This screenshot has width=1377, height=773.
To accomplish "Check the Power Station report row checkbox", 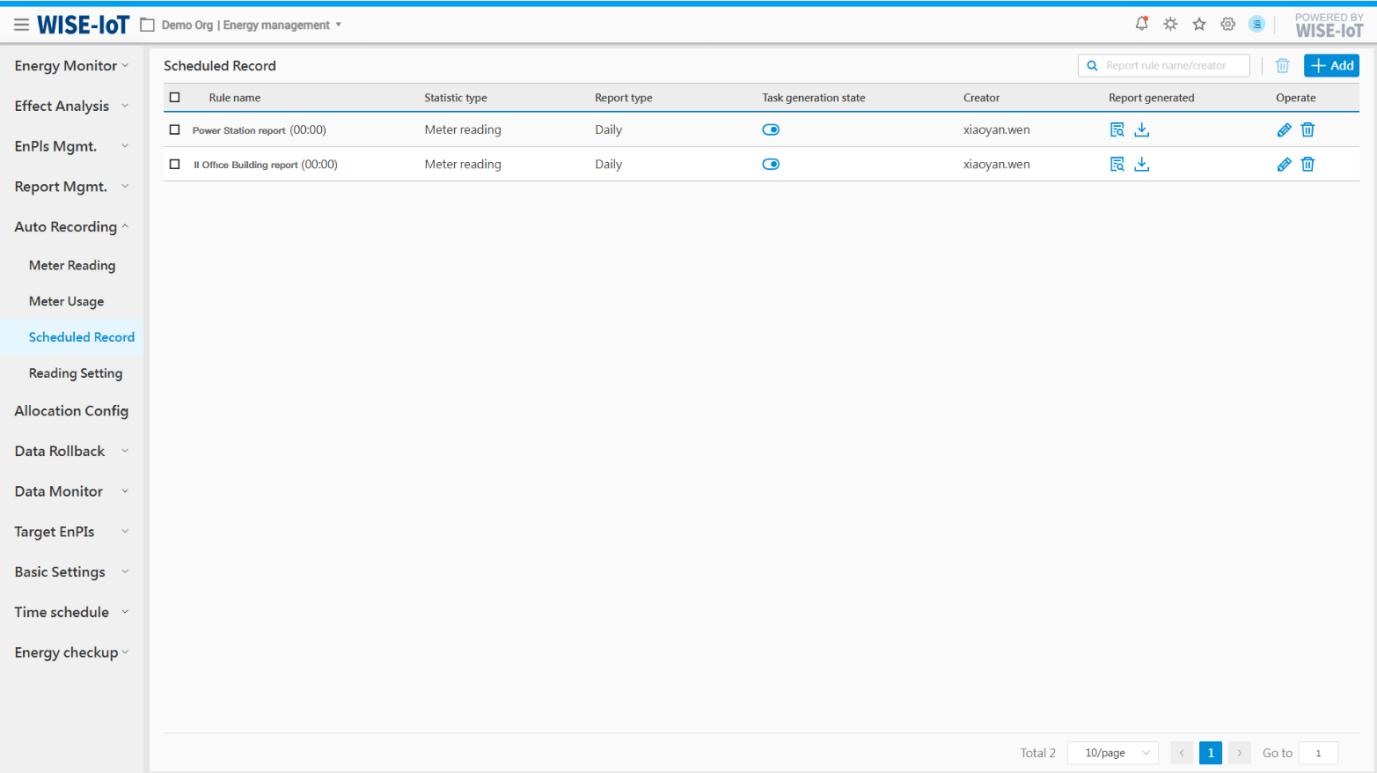I will click(175, 130).
